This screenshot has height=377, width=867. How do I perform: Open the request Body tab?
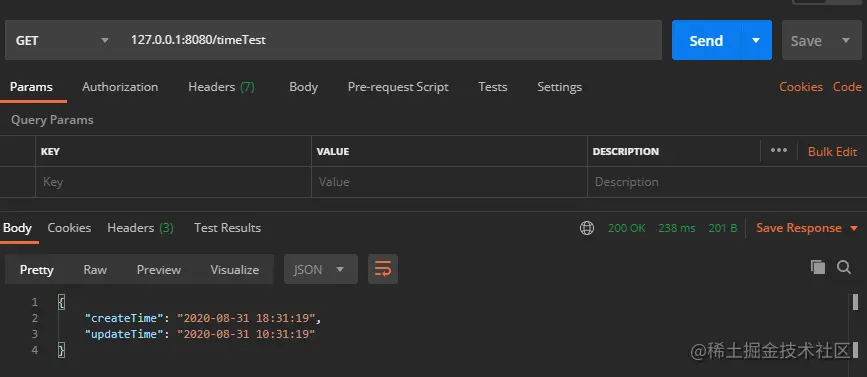coord(304,87)
